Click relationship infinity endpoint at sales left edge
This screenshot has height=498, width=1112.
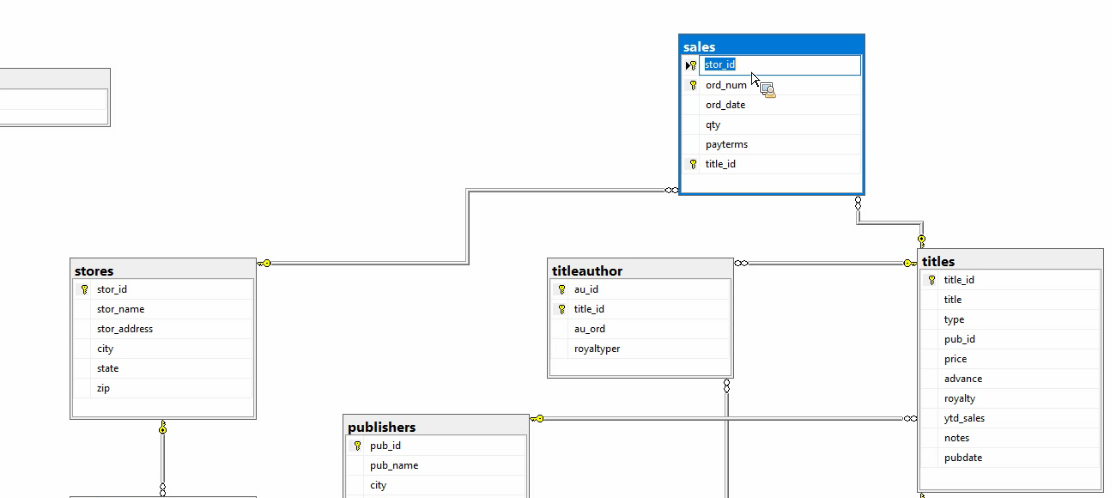[671, 189]
